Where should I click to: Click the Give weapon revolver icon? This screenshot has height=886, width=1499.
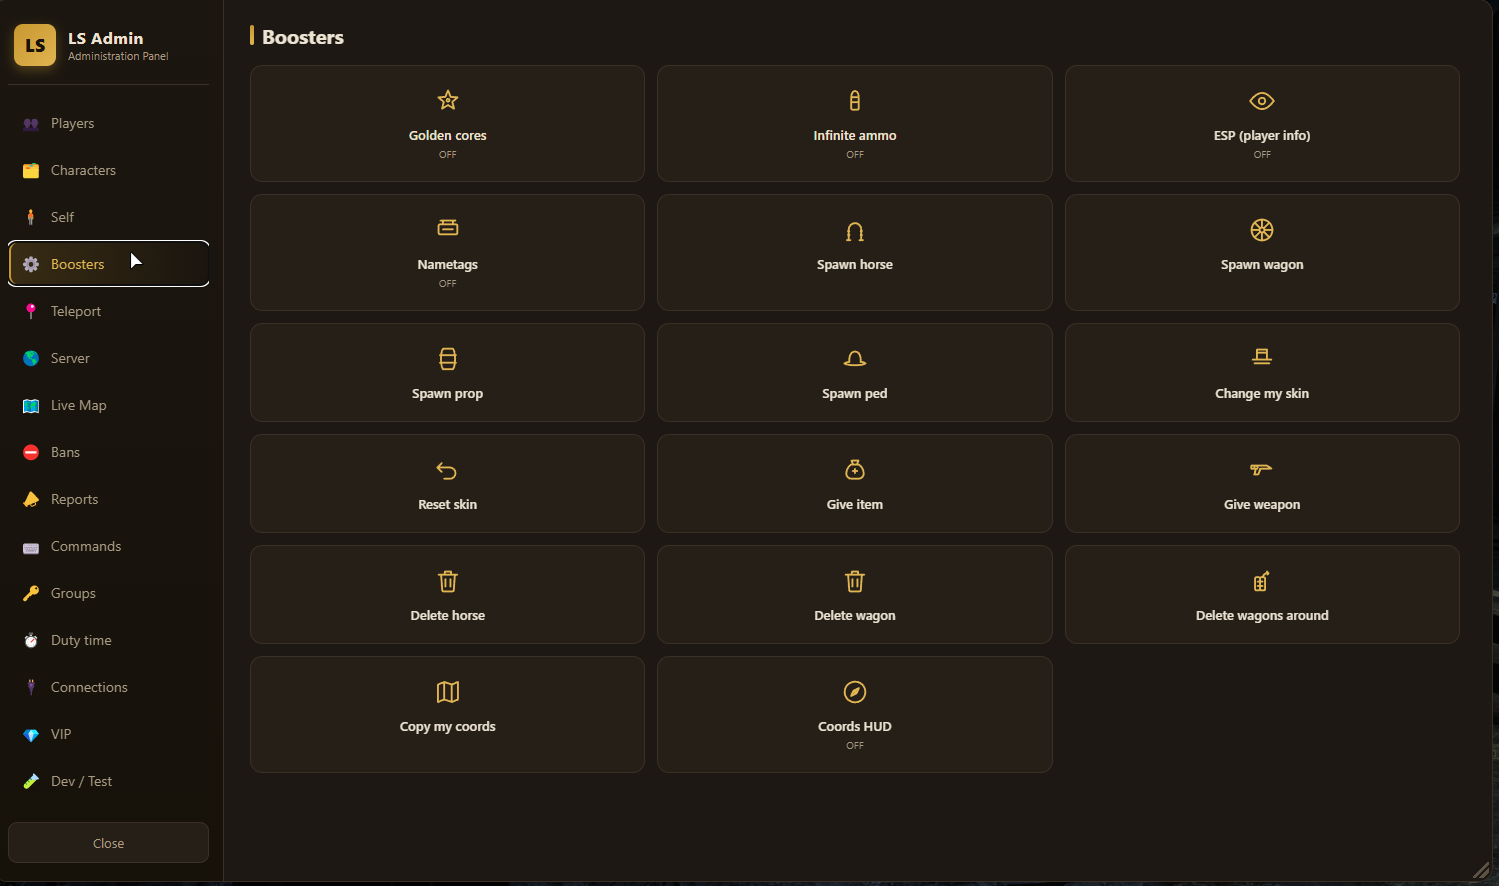1261,469
